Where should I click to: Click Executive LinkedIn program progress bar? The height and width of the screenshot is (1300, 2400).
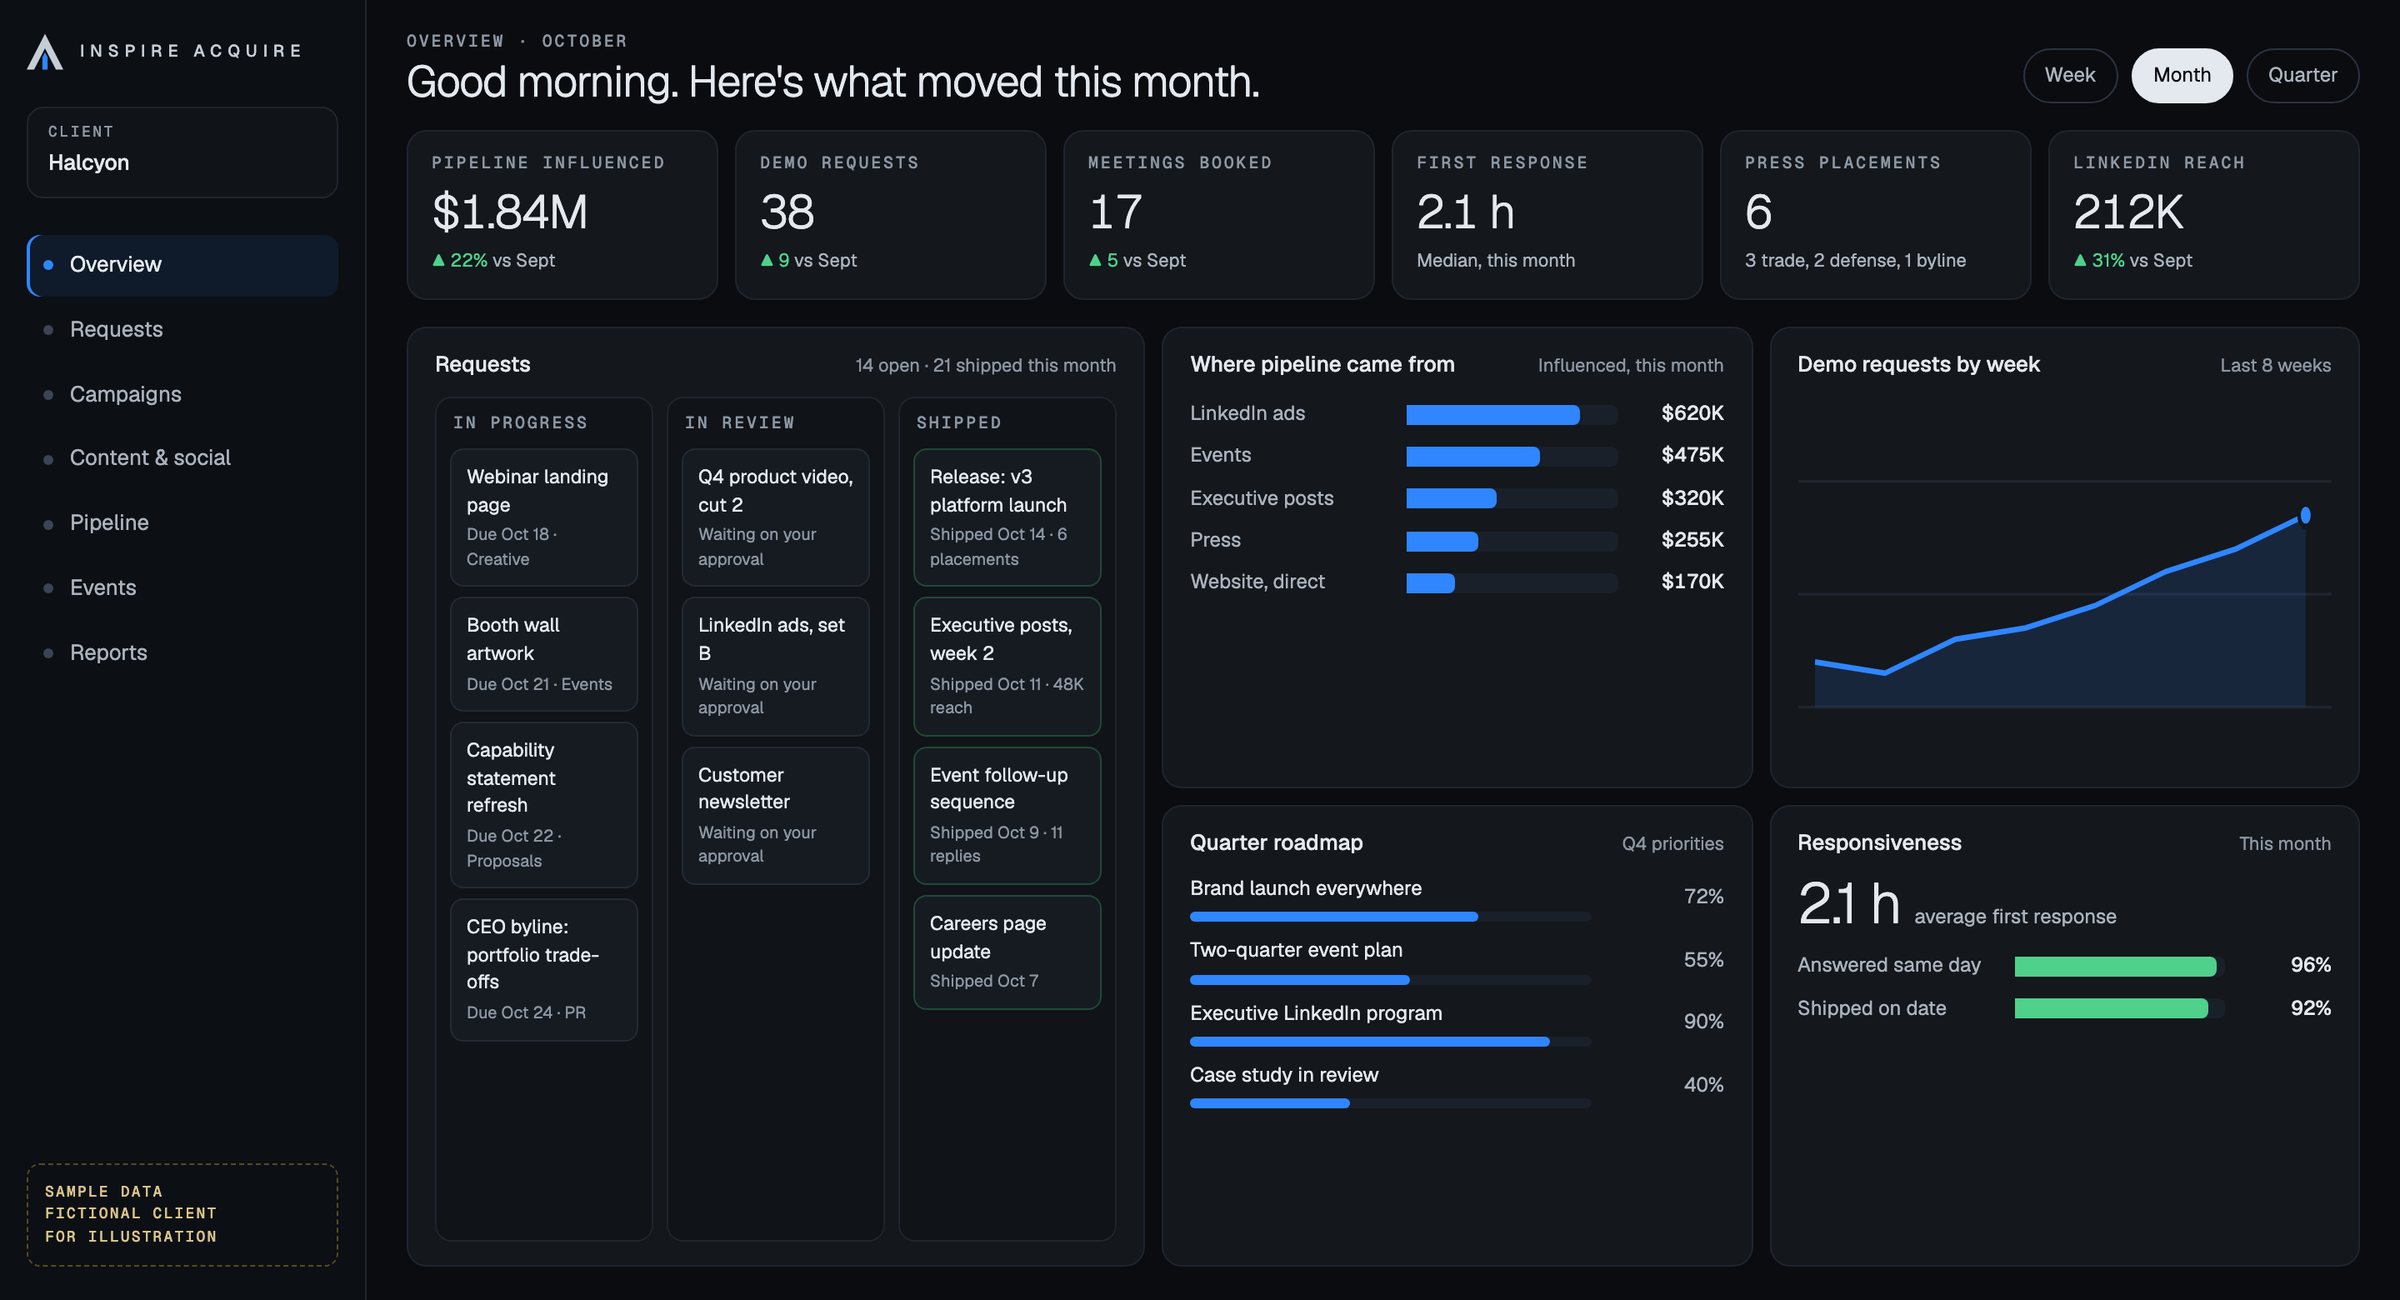point(1390,1042)
